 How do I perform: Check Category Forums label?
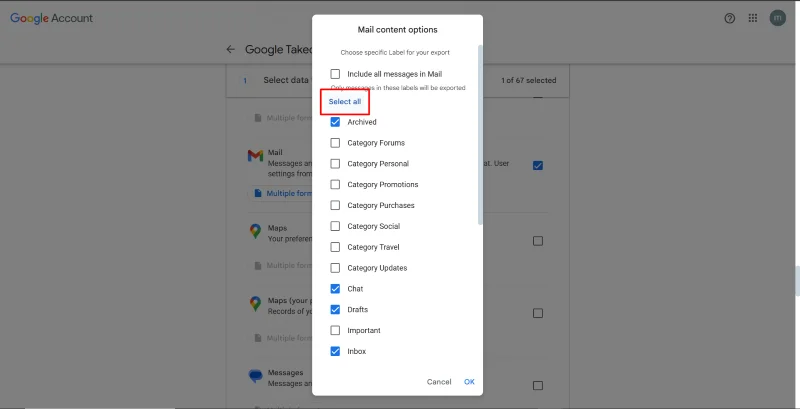coord(335,143)
